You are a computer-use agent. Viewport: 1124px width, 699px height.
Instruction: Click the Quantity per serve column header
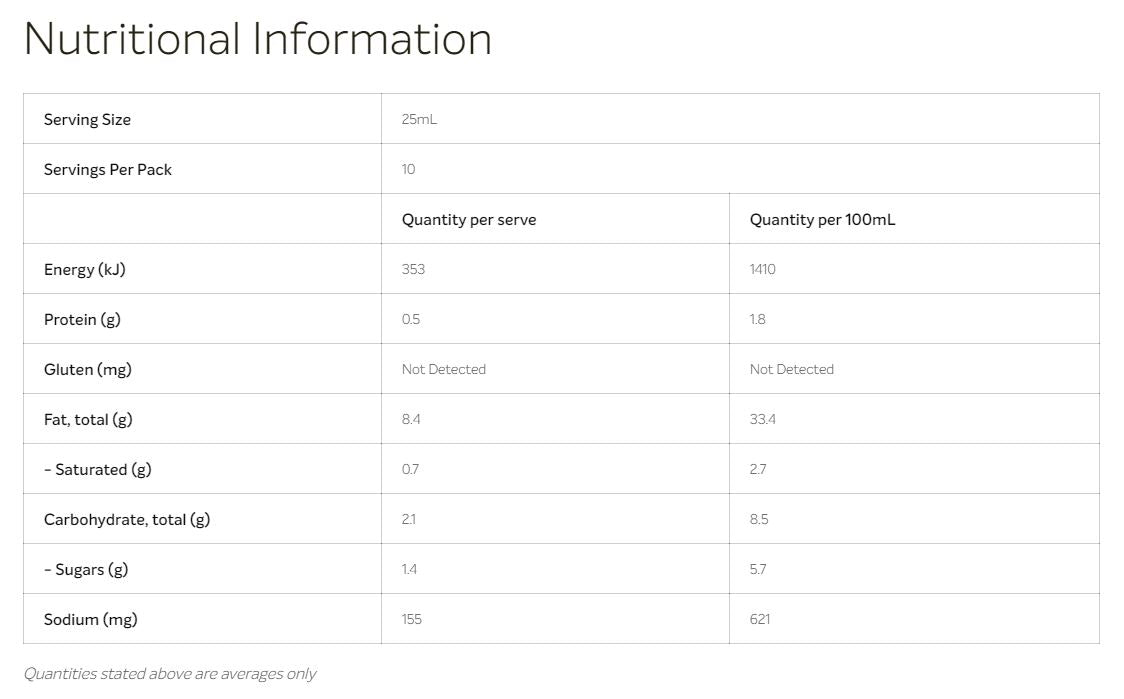469,219
